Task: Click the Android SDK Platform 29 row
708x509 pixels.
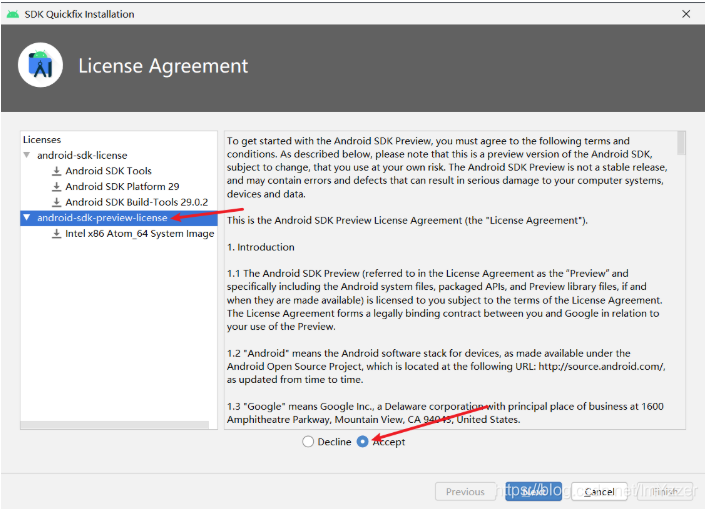Action: click(122, 186)
